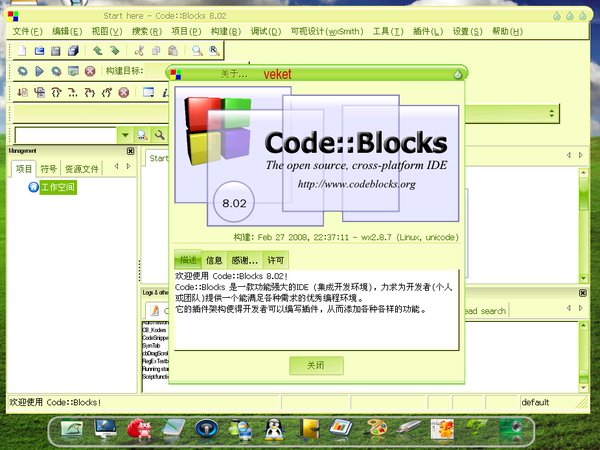Select the 工作空间 workspace tree node
This screenshot has height=450, width=600.
point(57,187)
